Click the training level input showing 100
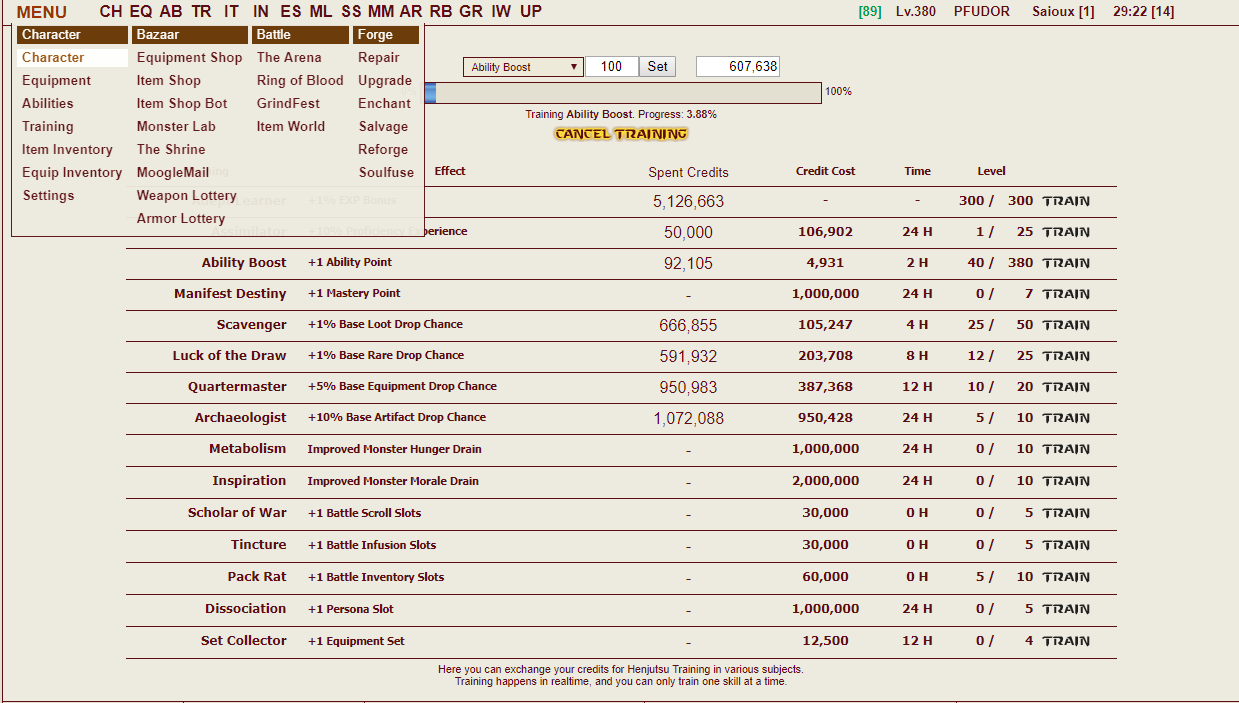Screen dimensions: 1239x703 click(611, 67)
